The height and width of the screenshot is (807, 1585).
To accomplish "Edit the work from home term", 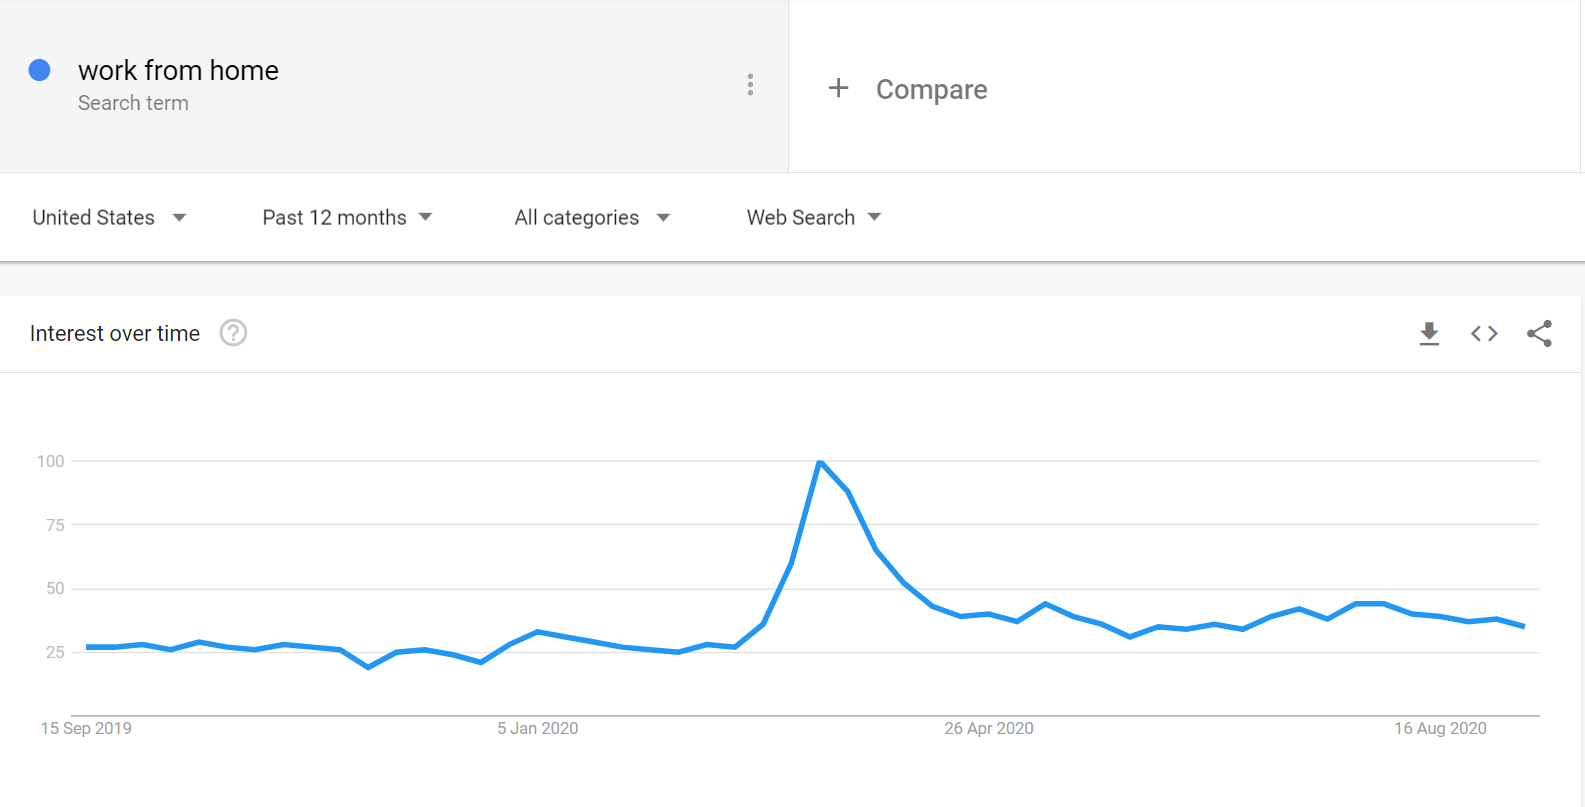I will (x=178, y=70).
